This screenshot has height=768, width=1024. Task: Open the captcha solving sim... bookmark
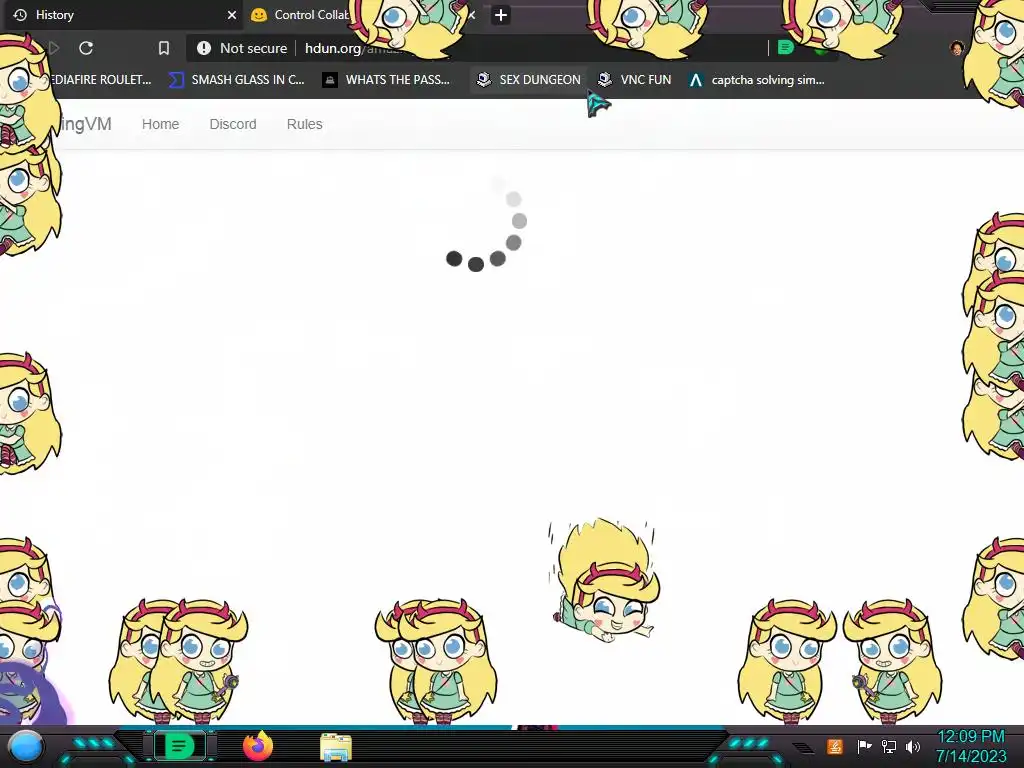[757, 80]
